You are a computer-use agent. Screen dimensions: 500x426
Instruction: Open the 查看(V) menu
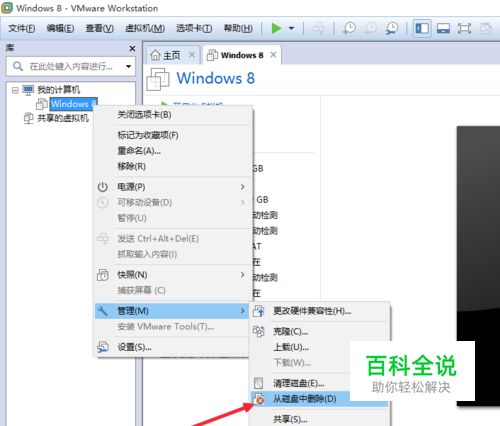[99, 28]
